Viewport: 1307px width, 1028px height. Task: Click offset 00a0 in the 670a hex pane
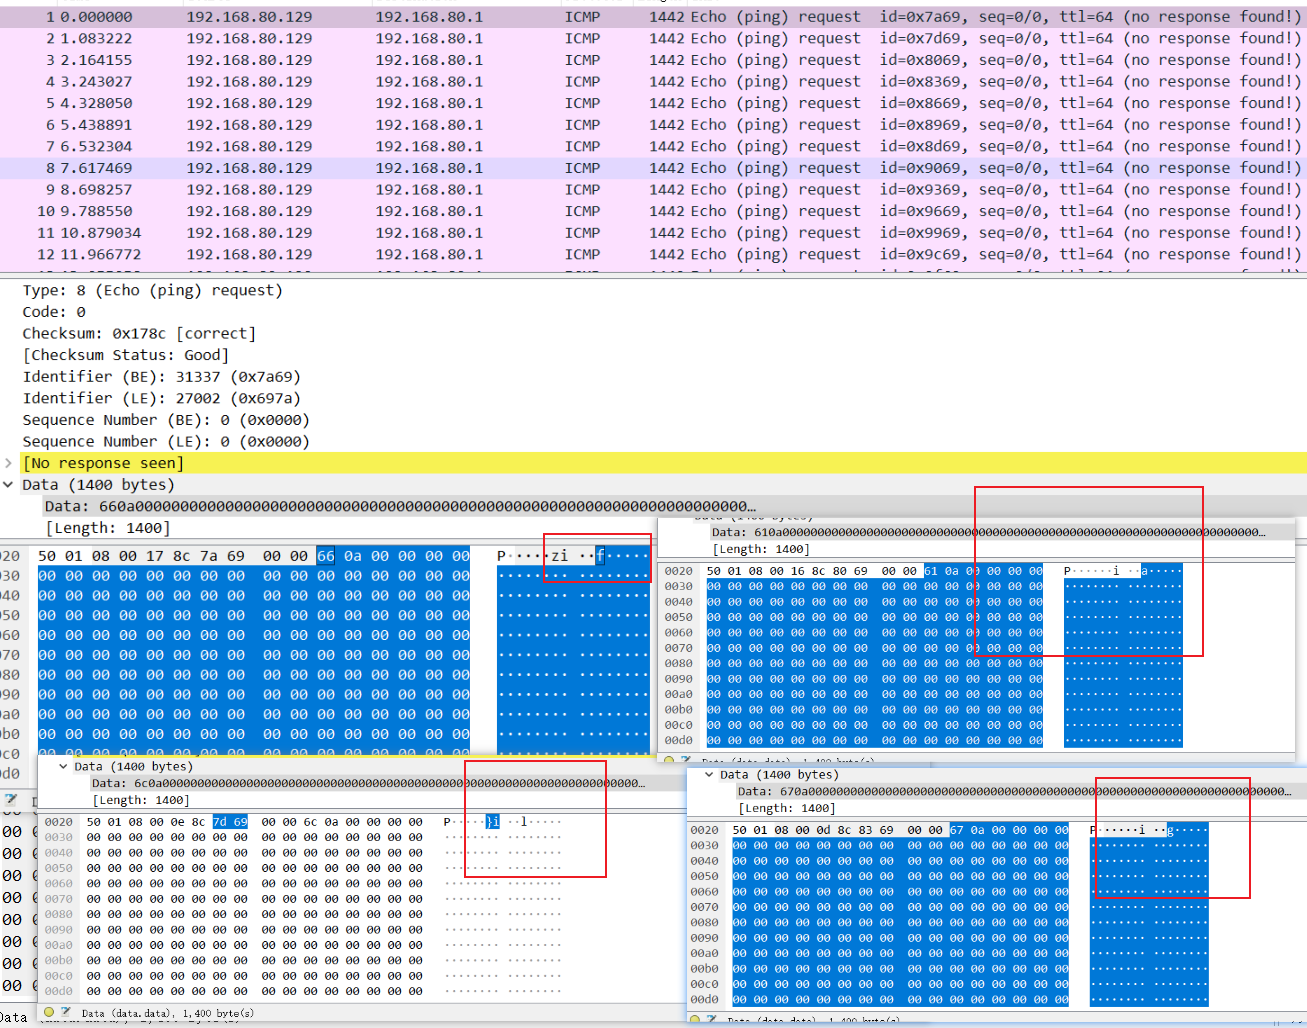click(x=704, y=953)
